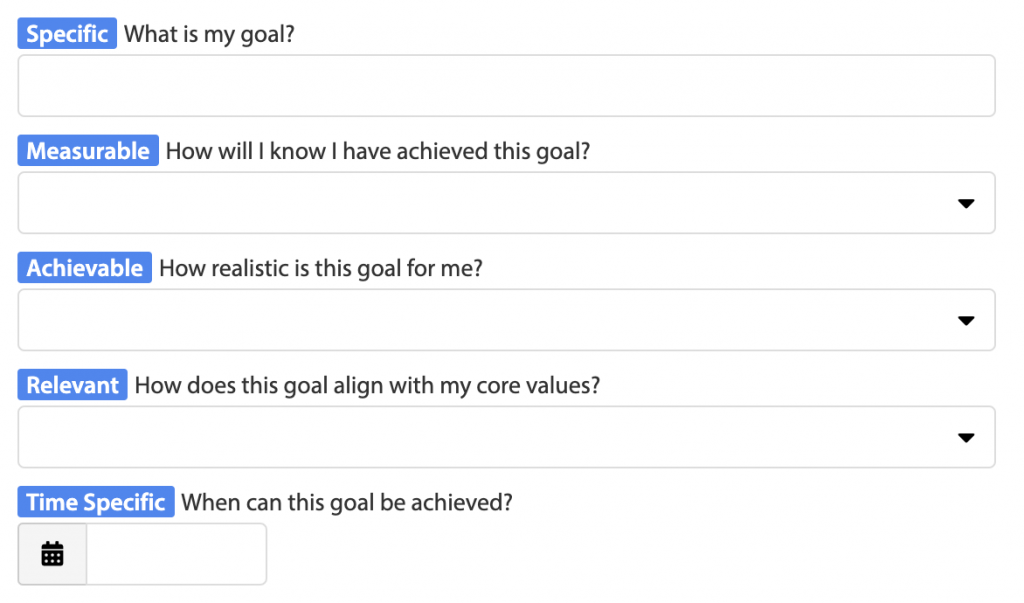Click the blue Time Specific badge
Viewport: 1024px width, 603px height.
click(96, 501)
